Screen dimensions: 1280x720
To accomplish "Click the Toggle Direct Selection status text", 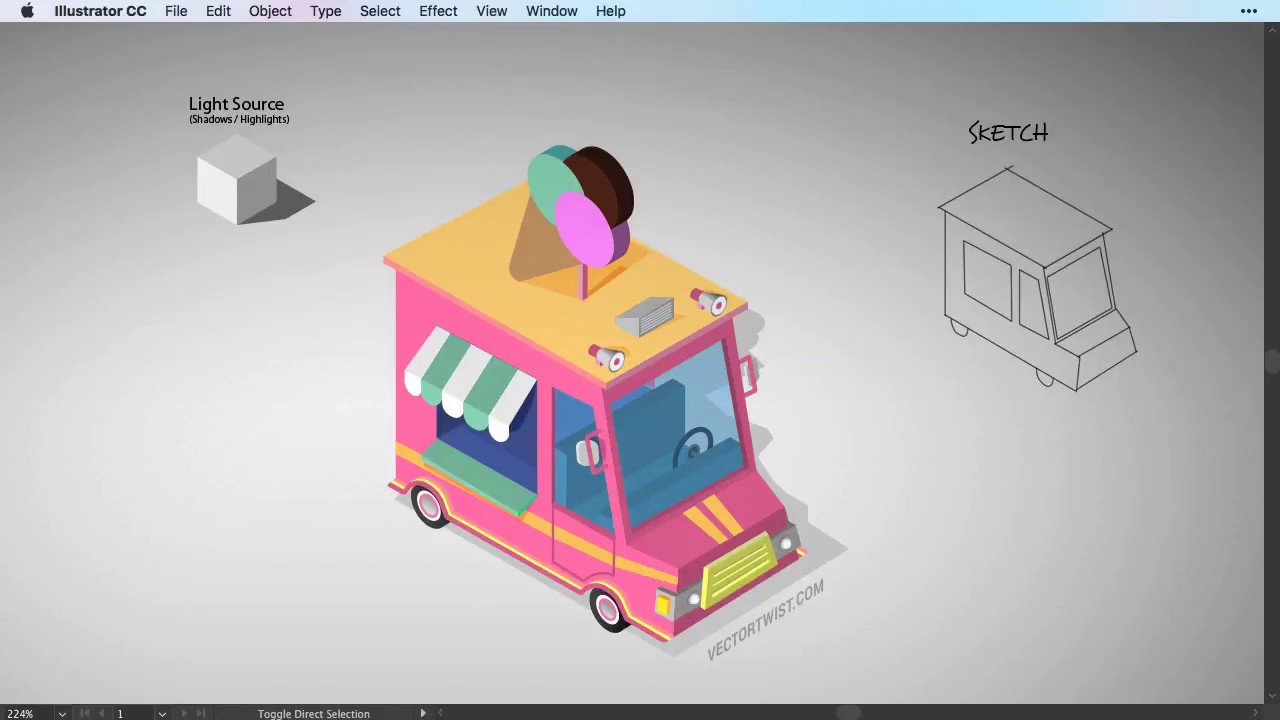I will click(314, 714).
